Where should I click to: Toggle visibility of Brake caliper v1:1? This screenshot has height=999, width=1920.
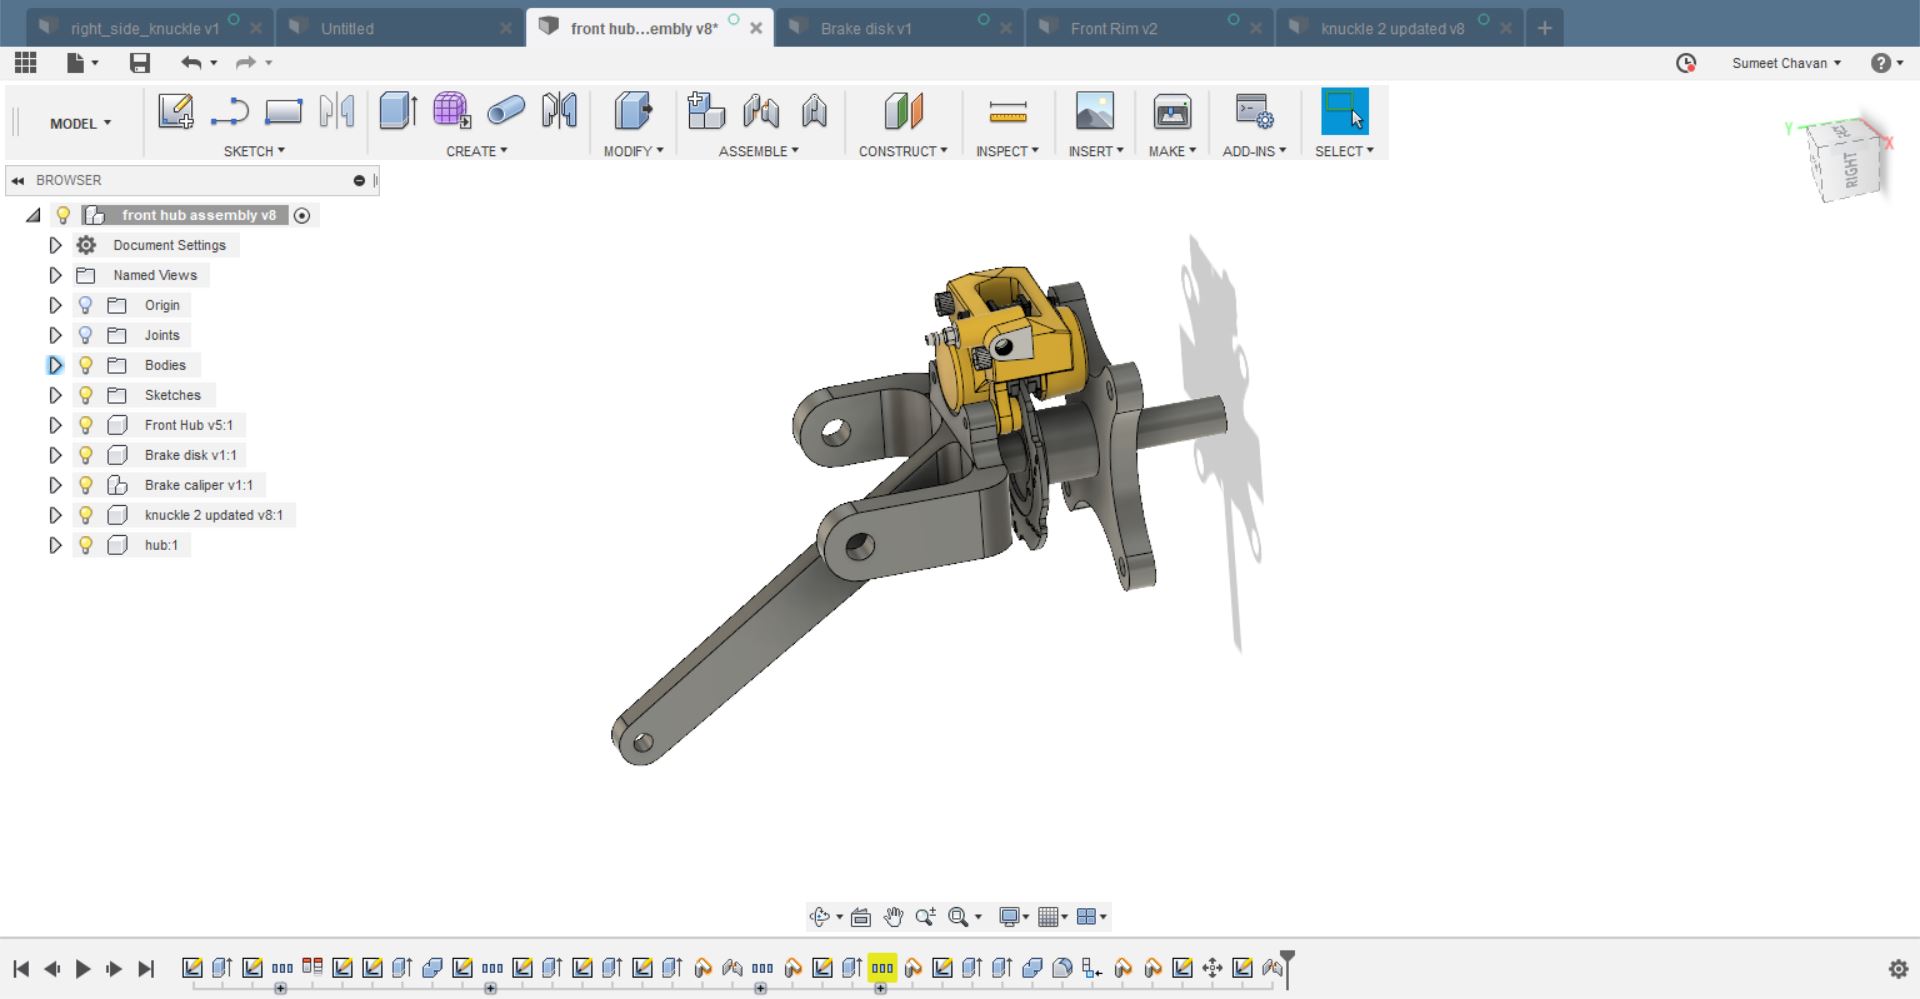86,485
